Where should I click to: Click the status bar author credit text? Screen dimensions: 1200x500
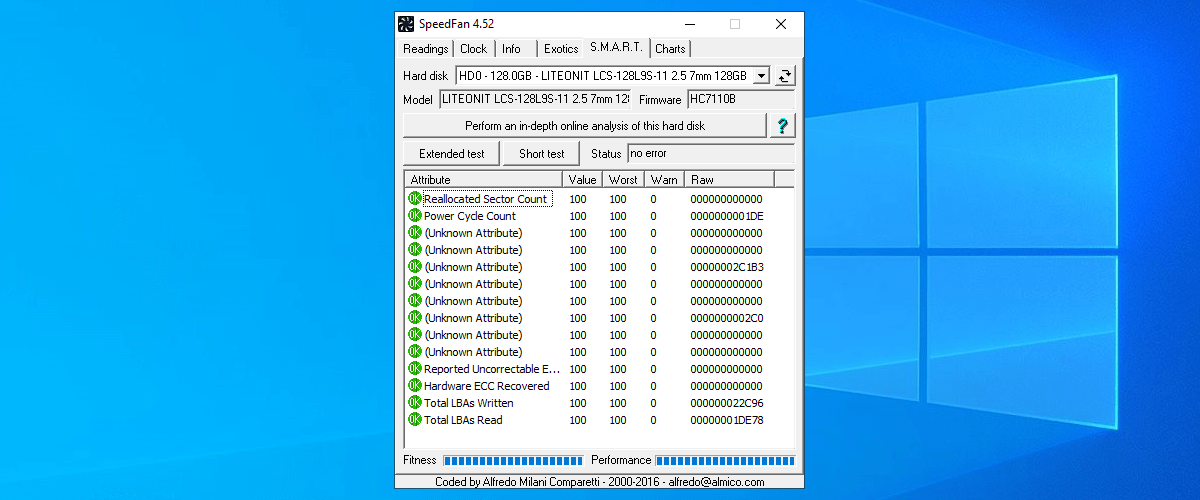coord(599,481)
